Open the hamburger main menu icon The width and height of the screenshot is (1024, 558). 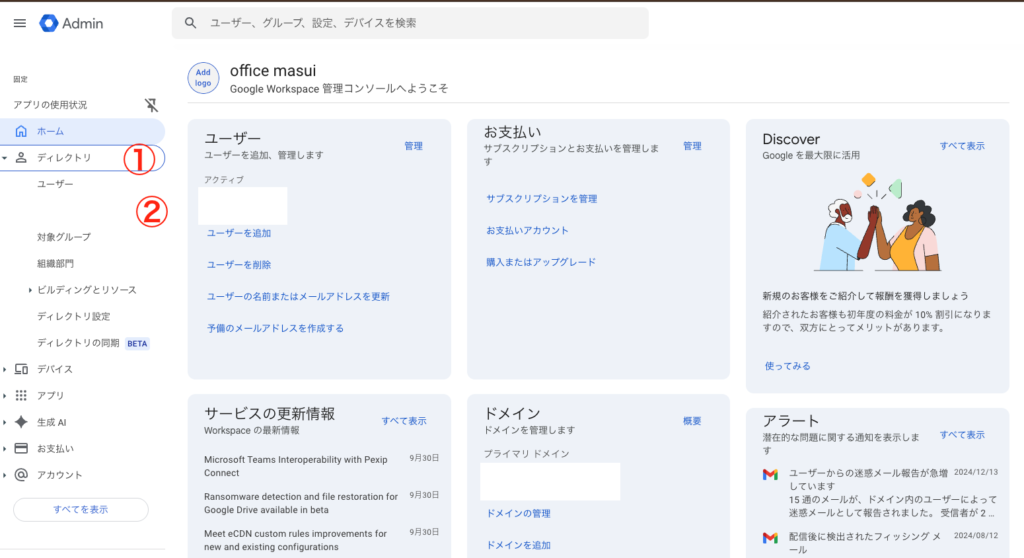tap(20, 23)
